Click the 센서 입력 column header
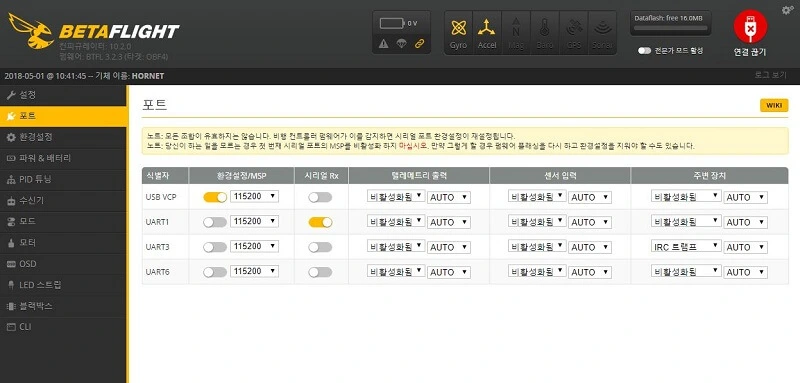The image size is (800, 383). tap(560, 175)
